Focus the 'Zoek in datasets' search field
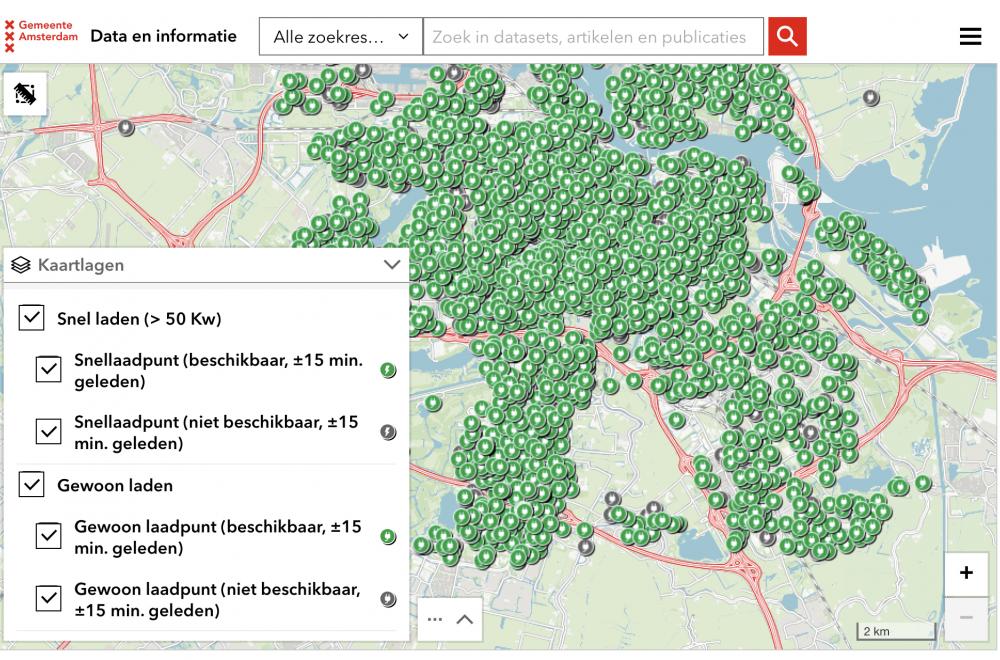 [593, 36]
